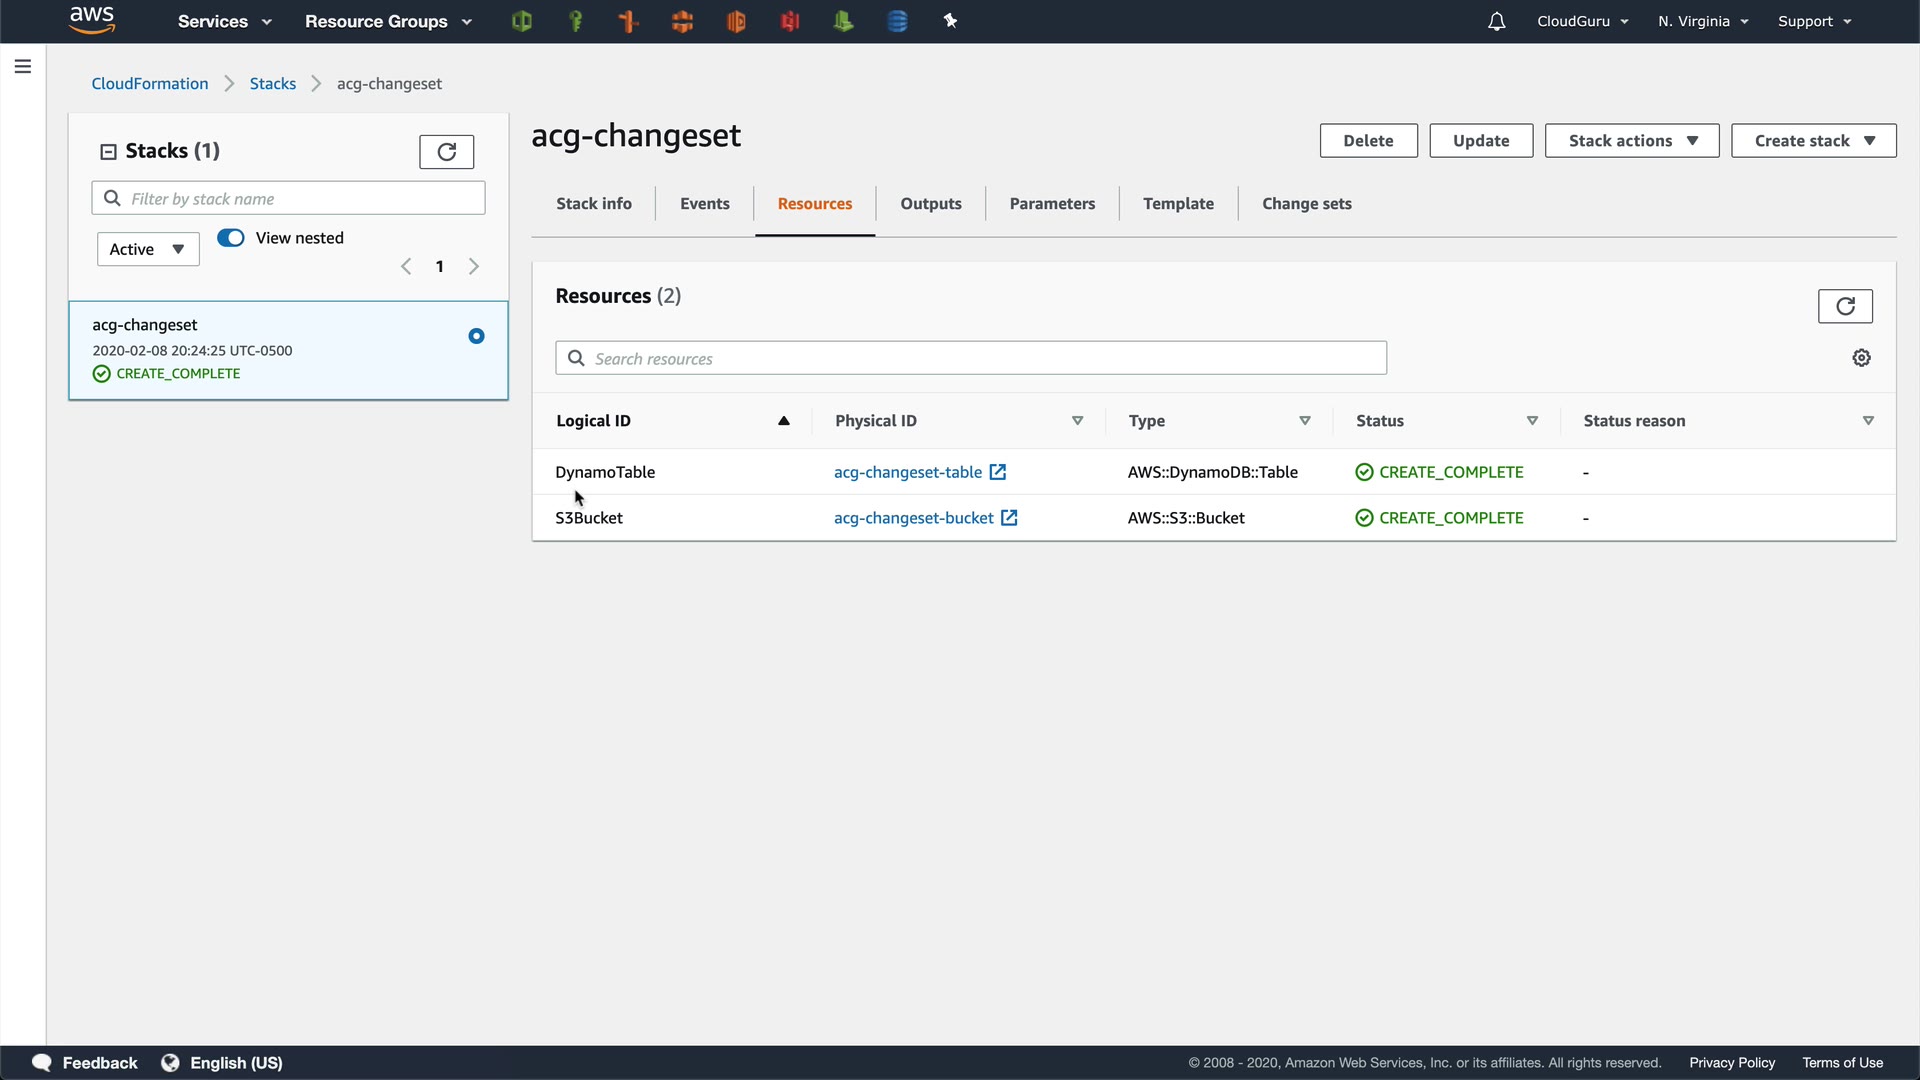
Task: Toggle the View nested switch
Action: tap(231, 238)
